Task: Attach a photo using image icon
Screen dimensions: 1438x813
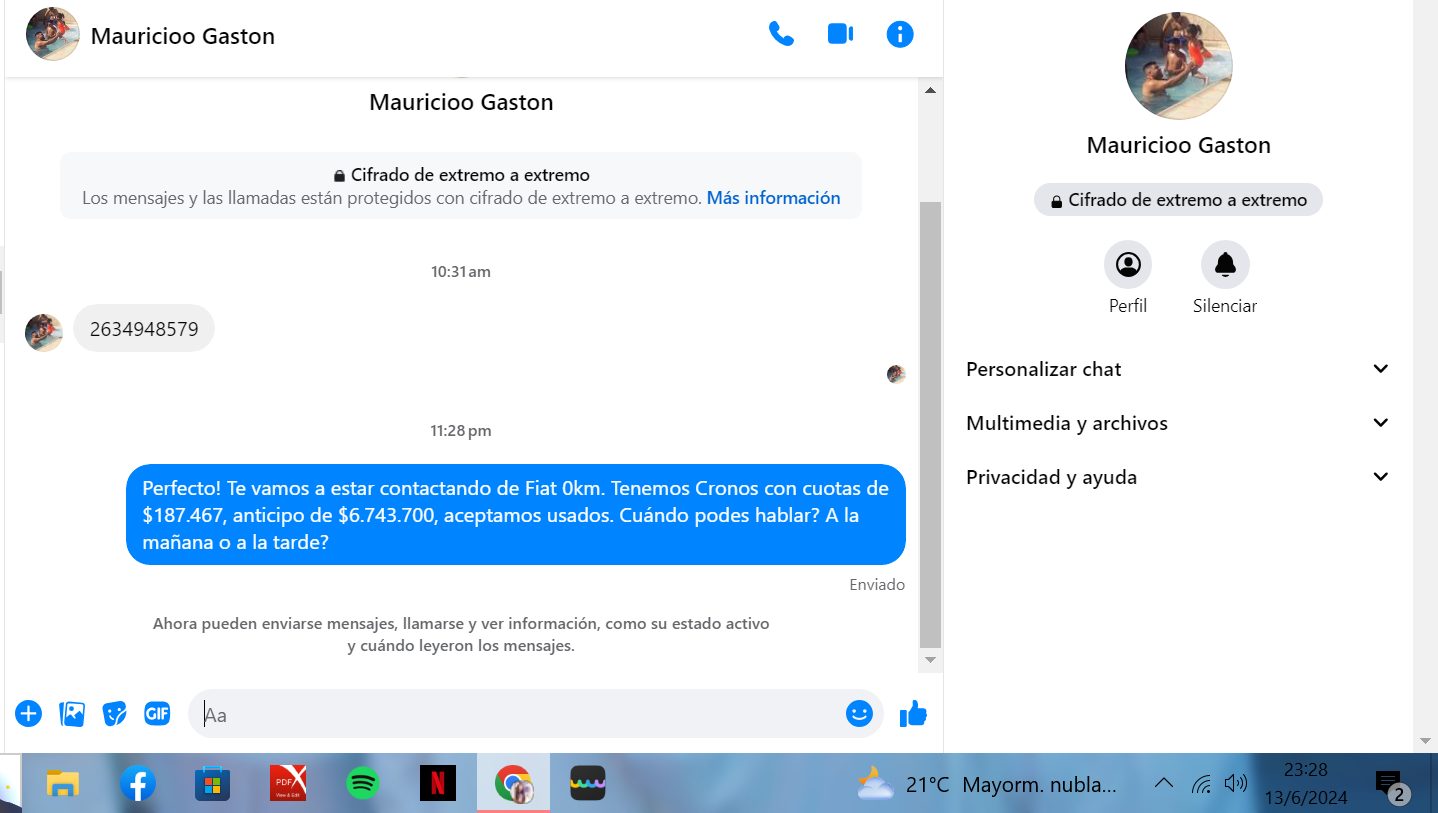Action: pos(72,713)
